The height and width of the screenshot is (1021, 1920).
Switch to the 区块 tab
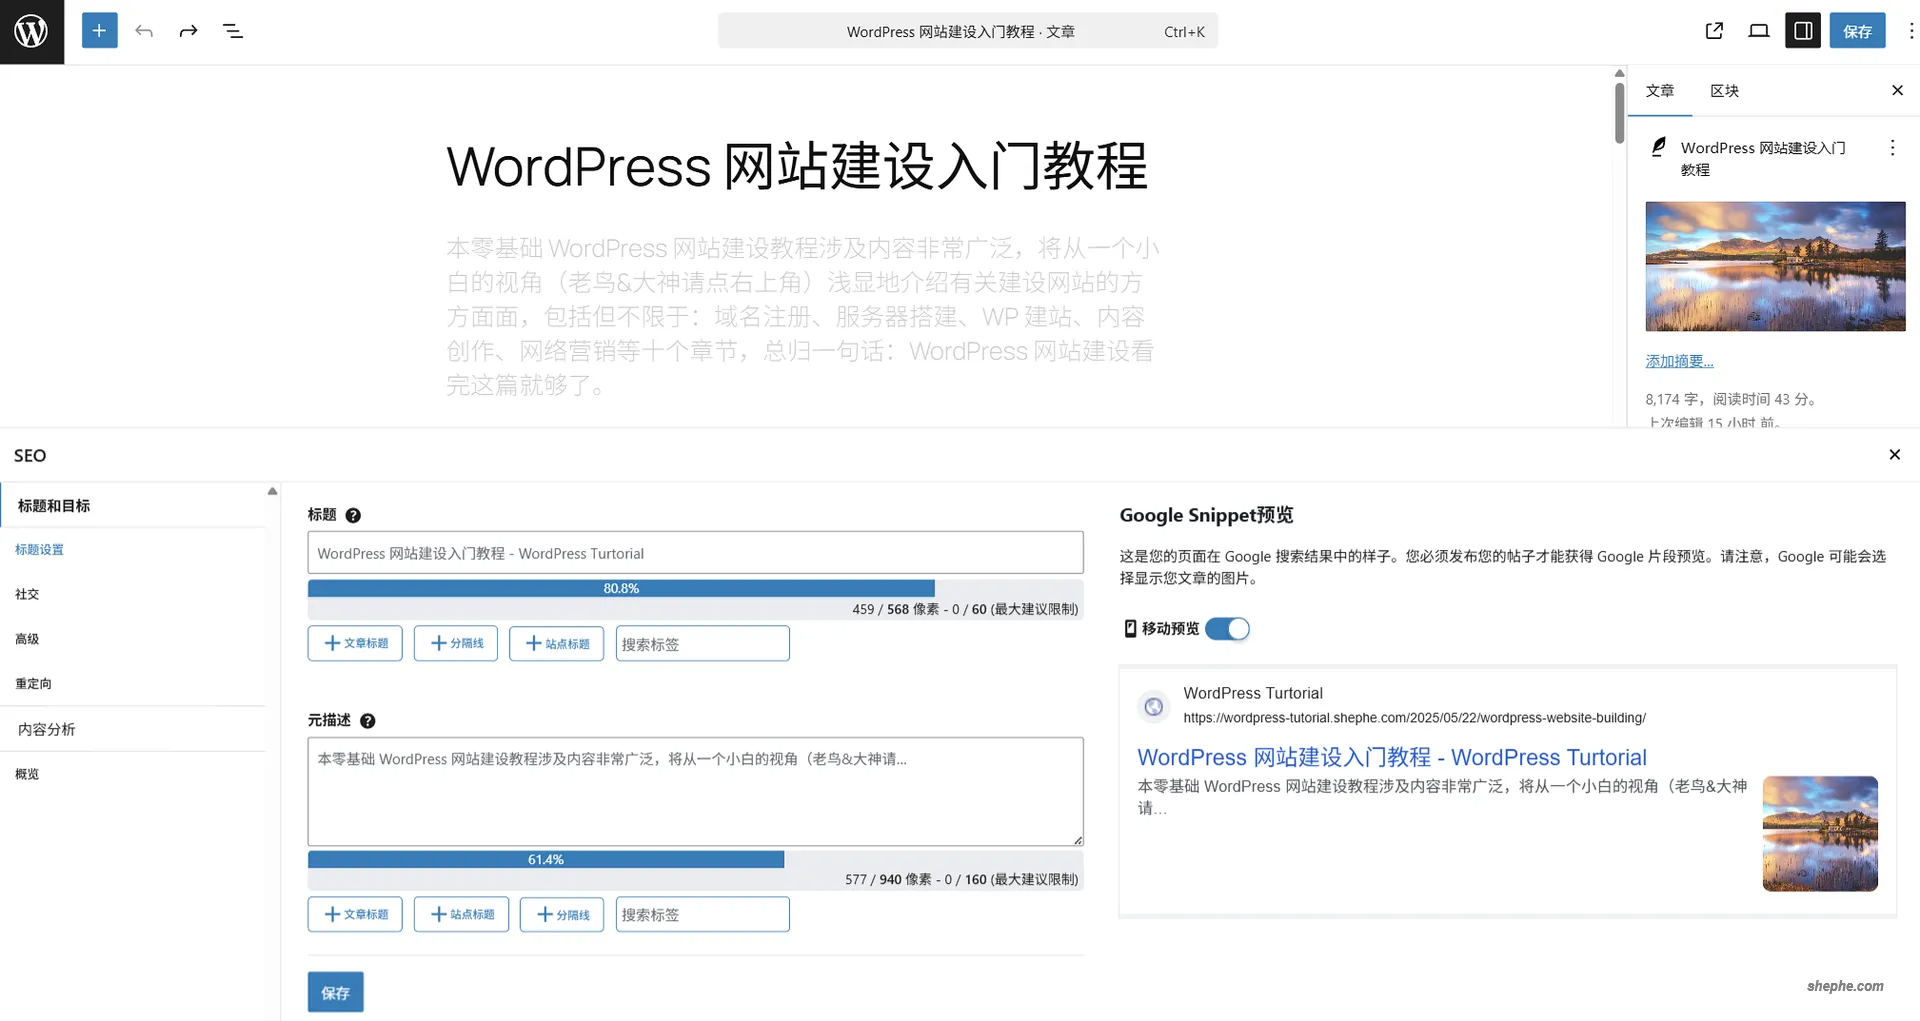1724,91
